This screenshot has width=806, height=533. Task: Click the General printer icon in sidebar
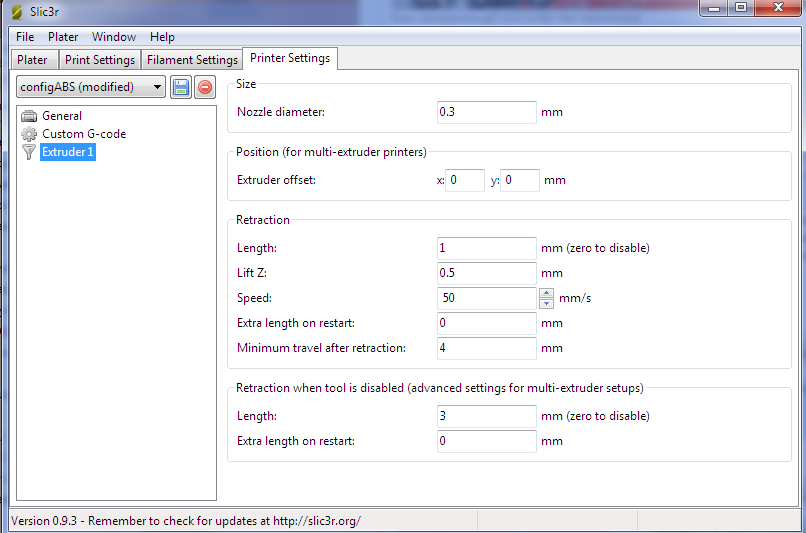click(x=29, y=116)
